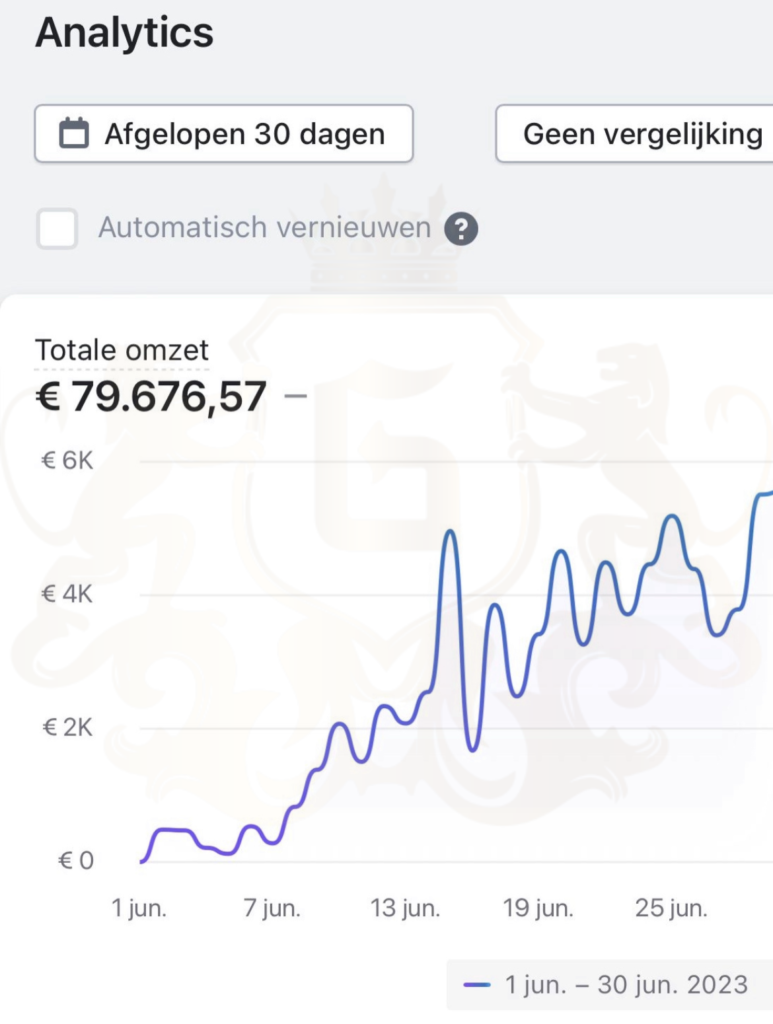773x1024 pixels.
Task: Click the € 6K y-axis label
Action: coord(67,461)
